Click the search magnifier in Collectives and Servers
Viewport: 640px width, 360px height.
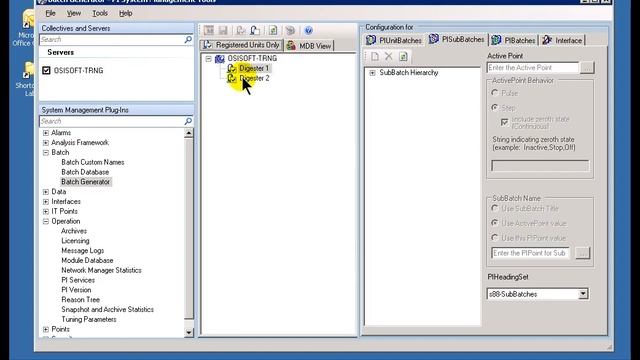click(x=188, y=39)
